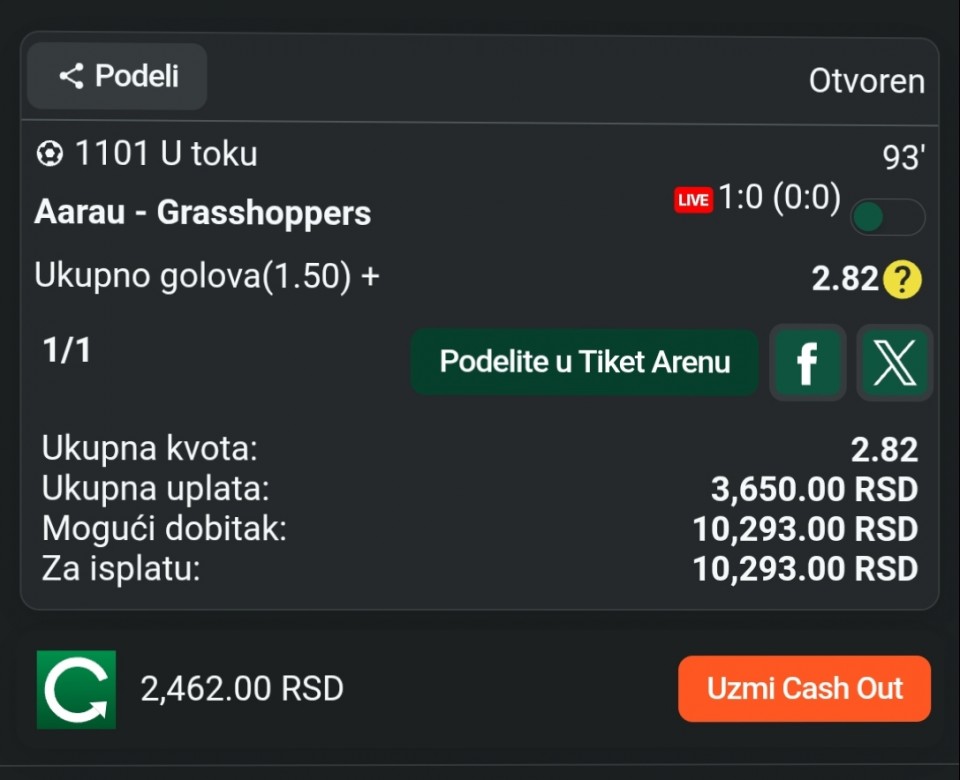This screenshot has height=780, width=960.
Task: Click the 1/1 selection counter
Action: coord(66,350)
